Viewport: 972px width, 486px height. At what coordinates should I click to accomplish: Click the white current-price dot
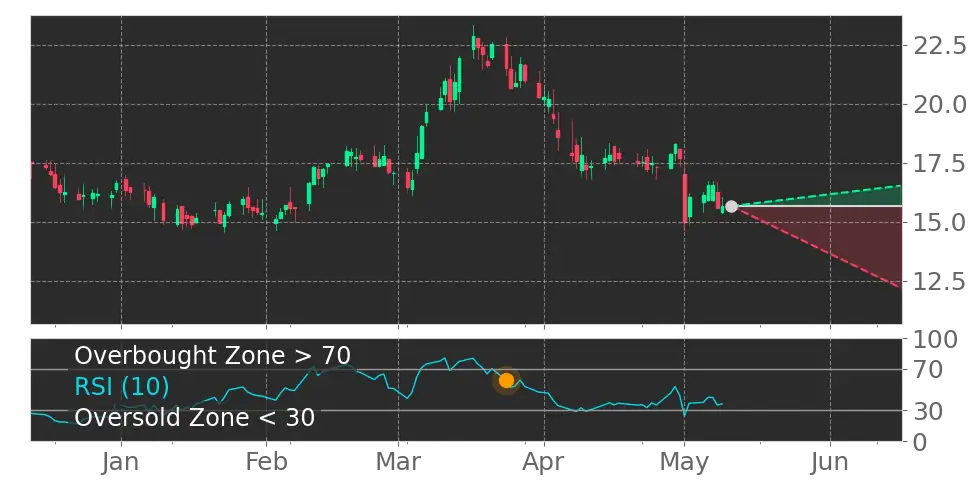click(731, 206)
